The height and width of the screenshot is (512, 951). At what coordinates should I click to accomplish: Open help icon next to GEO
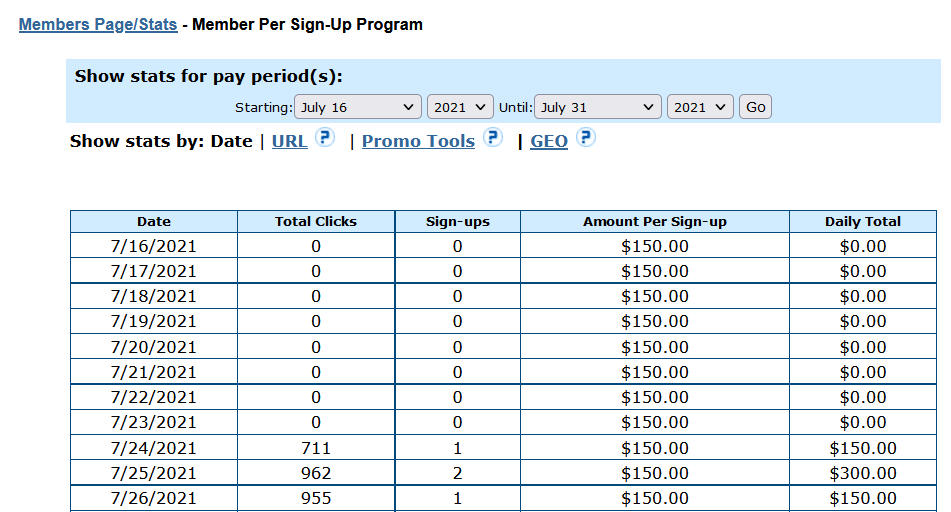586,138
